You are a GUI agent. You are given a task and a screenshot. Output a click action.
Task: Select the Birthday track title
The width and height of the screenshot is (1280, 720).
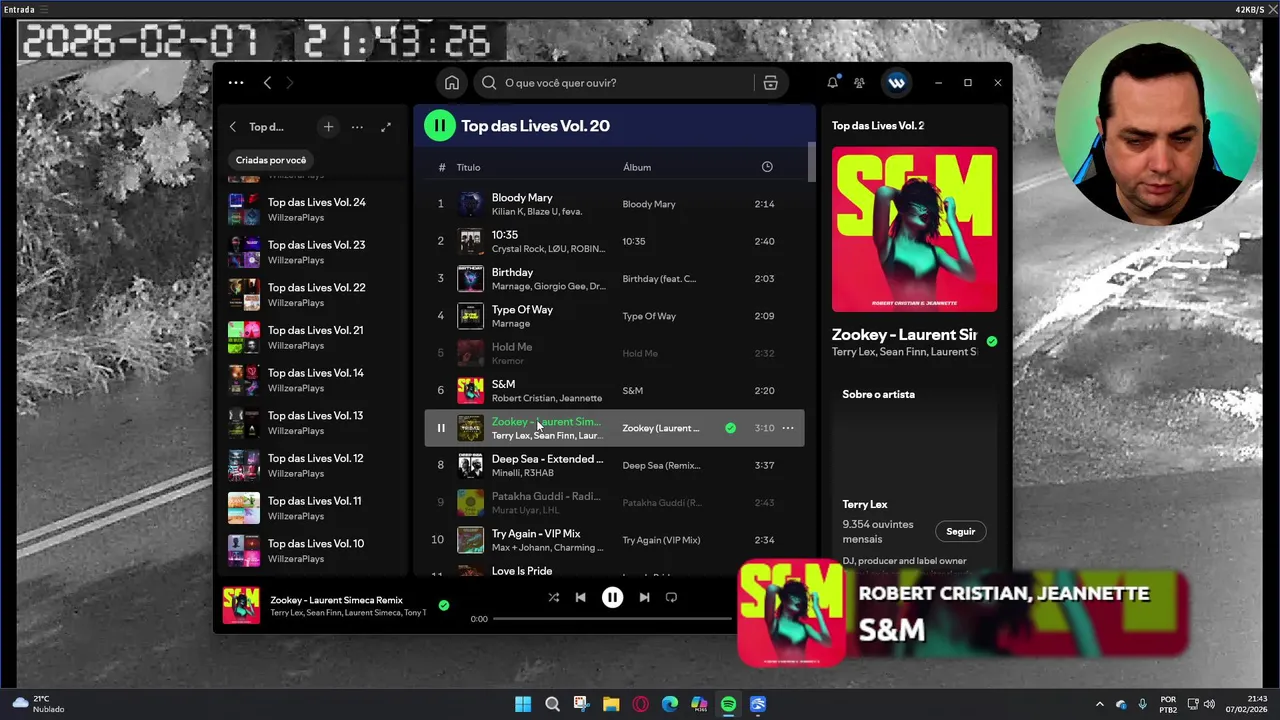(x=512, y=272)
